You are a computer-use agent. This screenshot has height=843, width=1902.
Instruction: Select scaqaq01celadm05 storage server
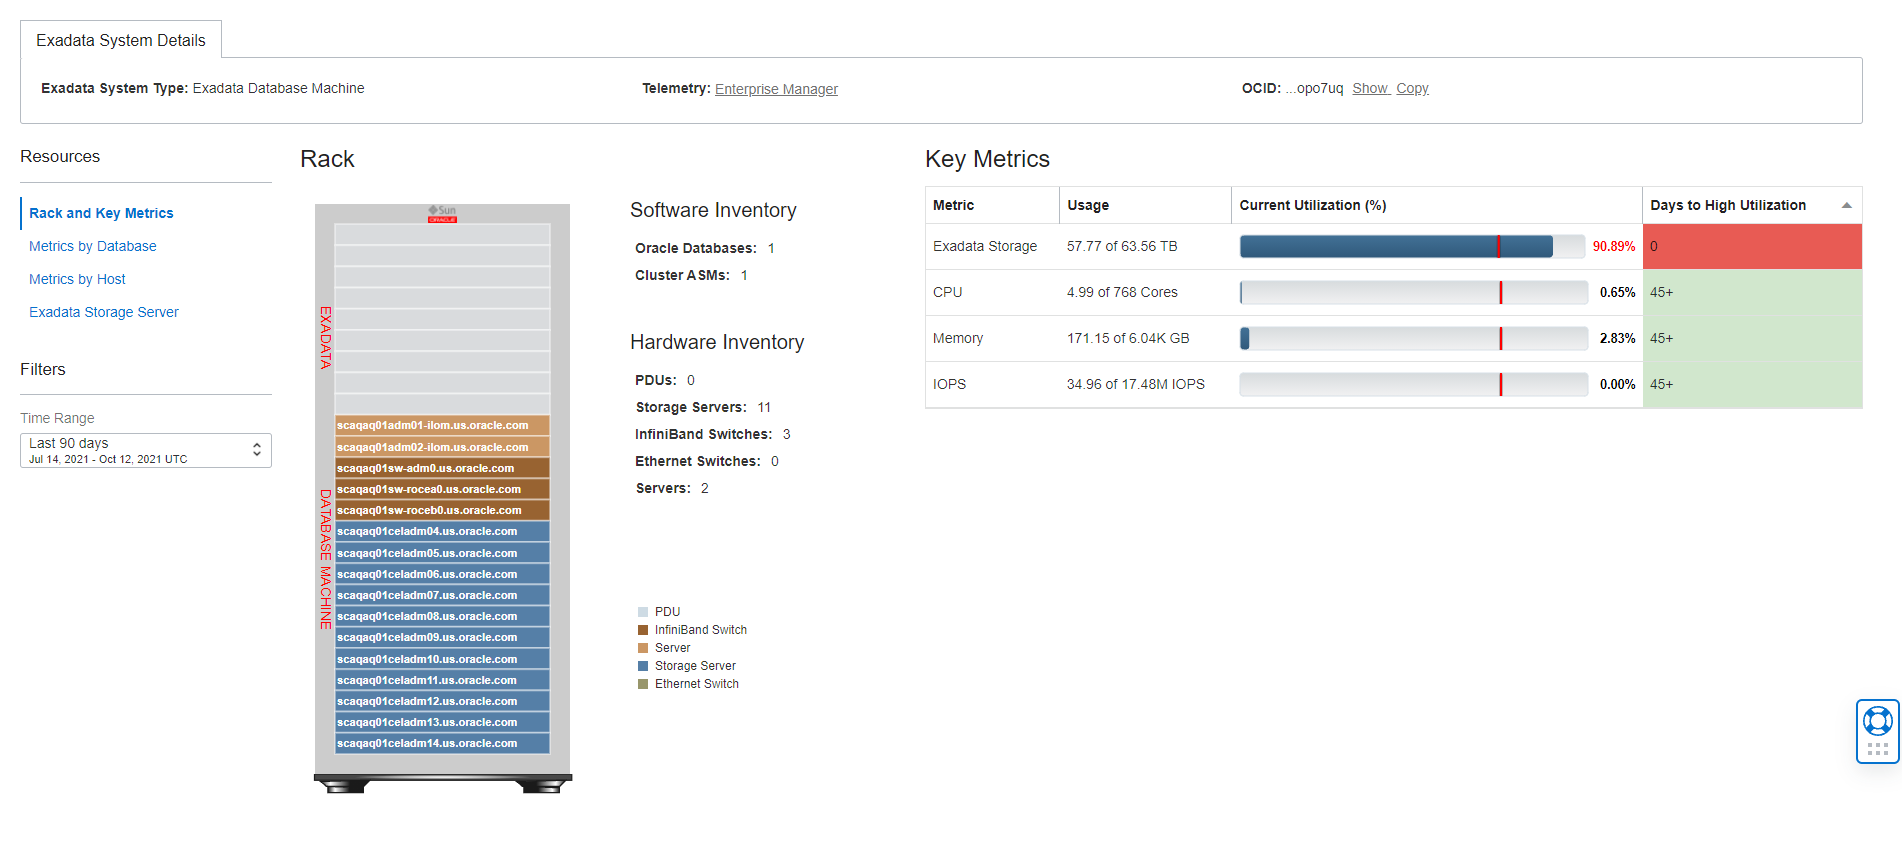442,553
